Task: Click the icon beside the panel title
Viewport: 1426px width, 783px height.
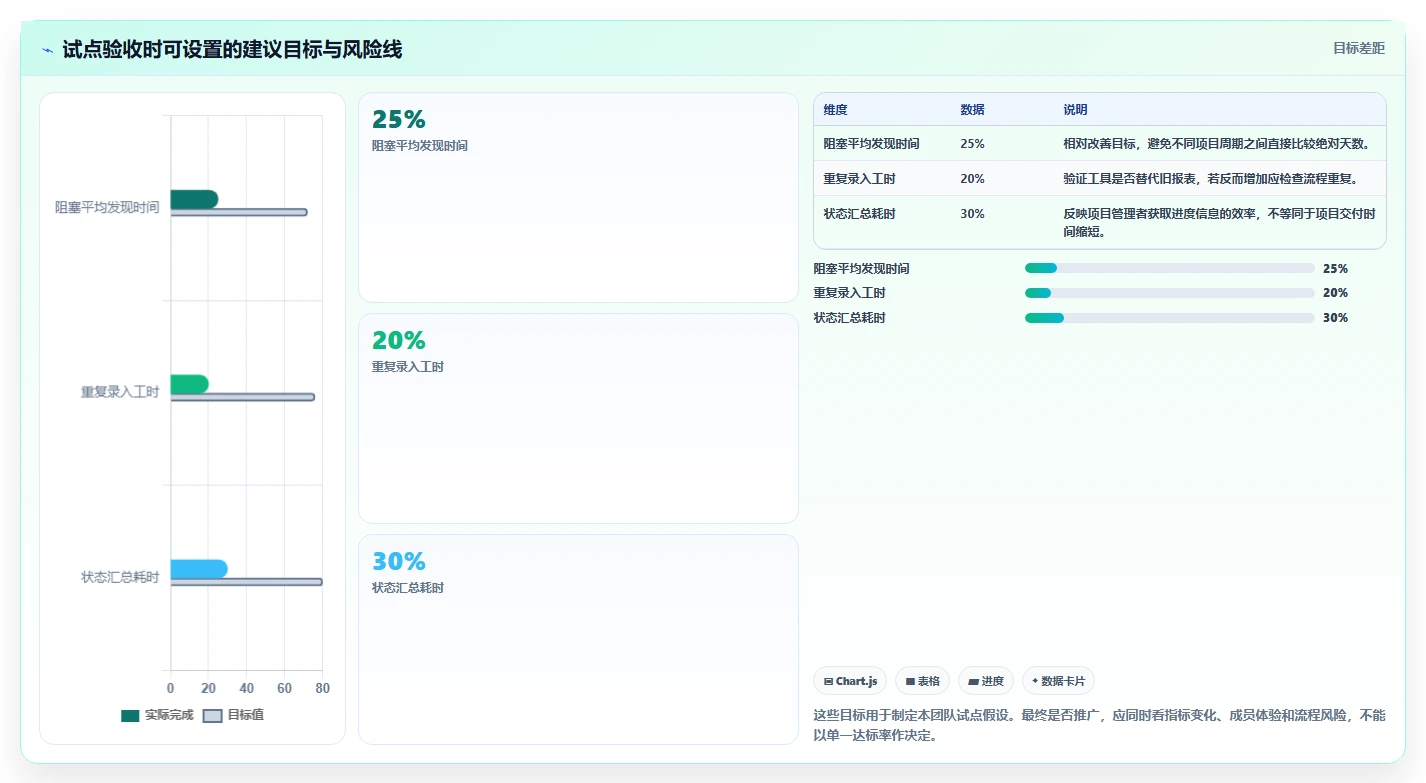Action: [47, 50]
